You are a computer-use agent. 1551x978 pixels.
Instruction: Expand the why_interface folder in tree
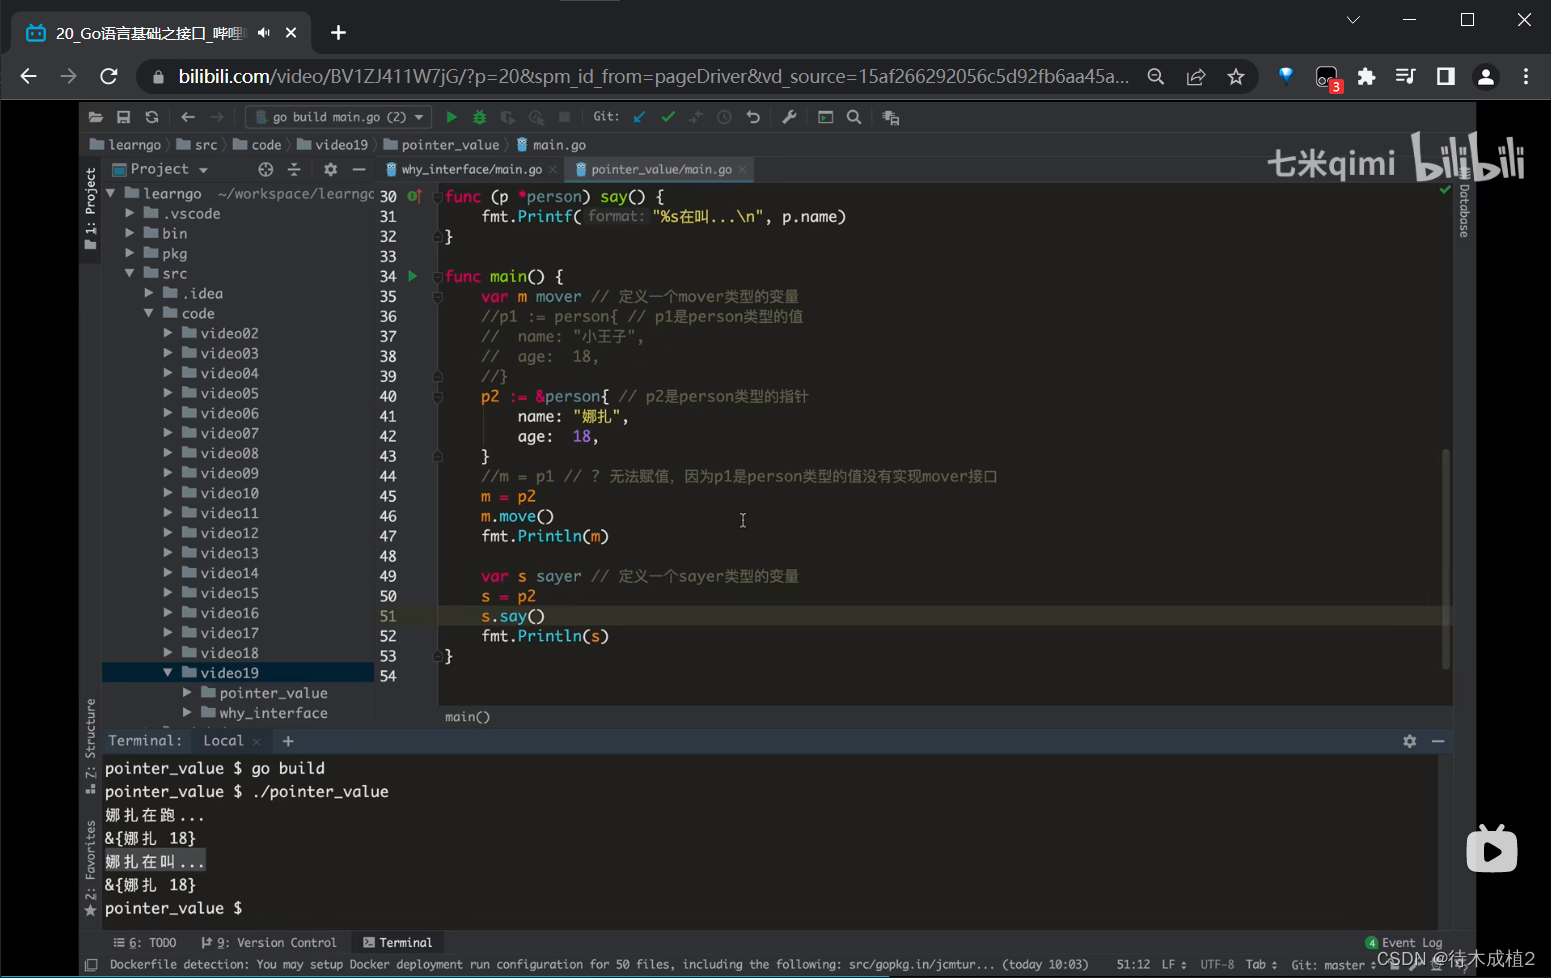click(187, 713)
